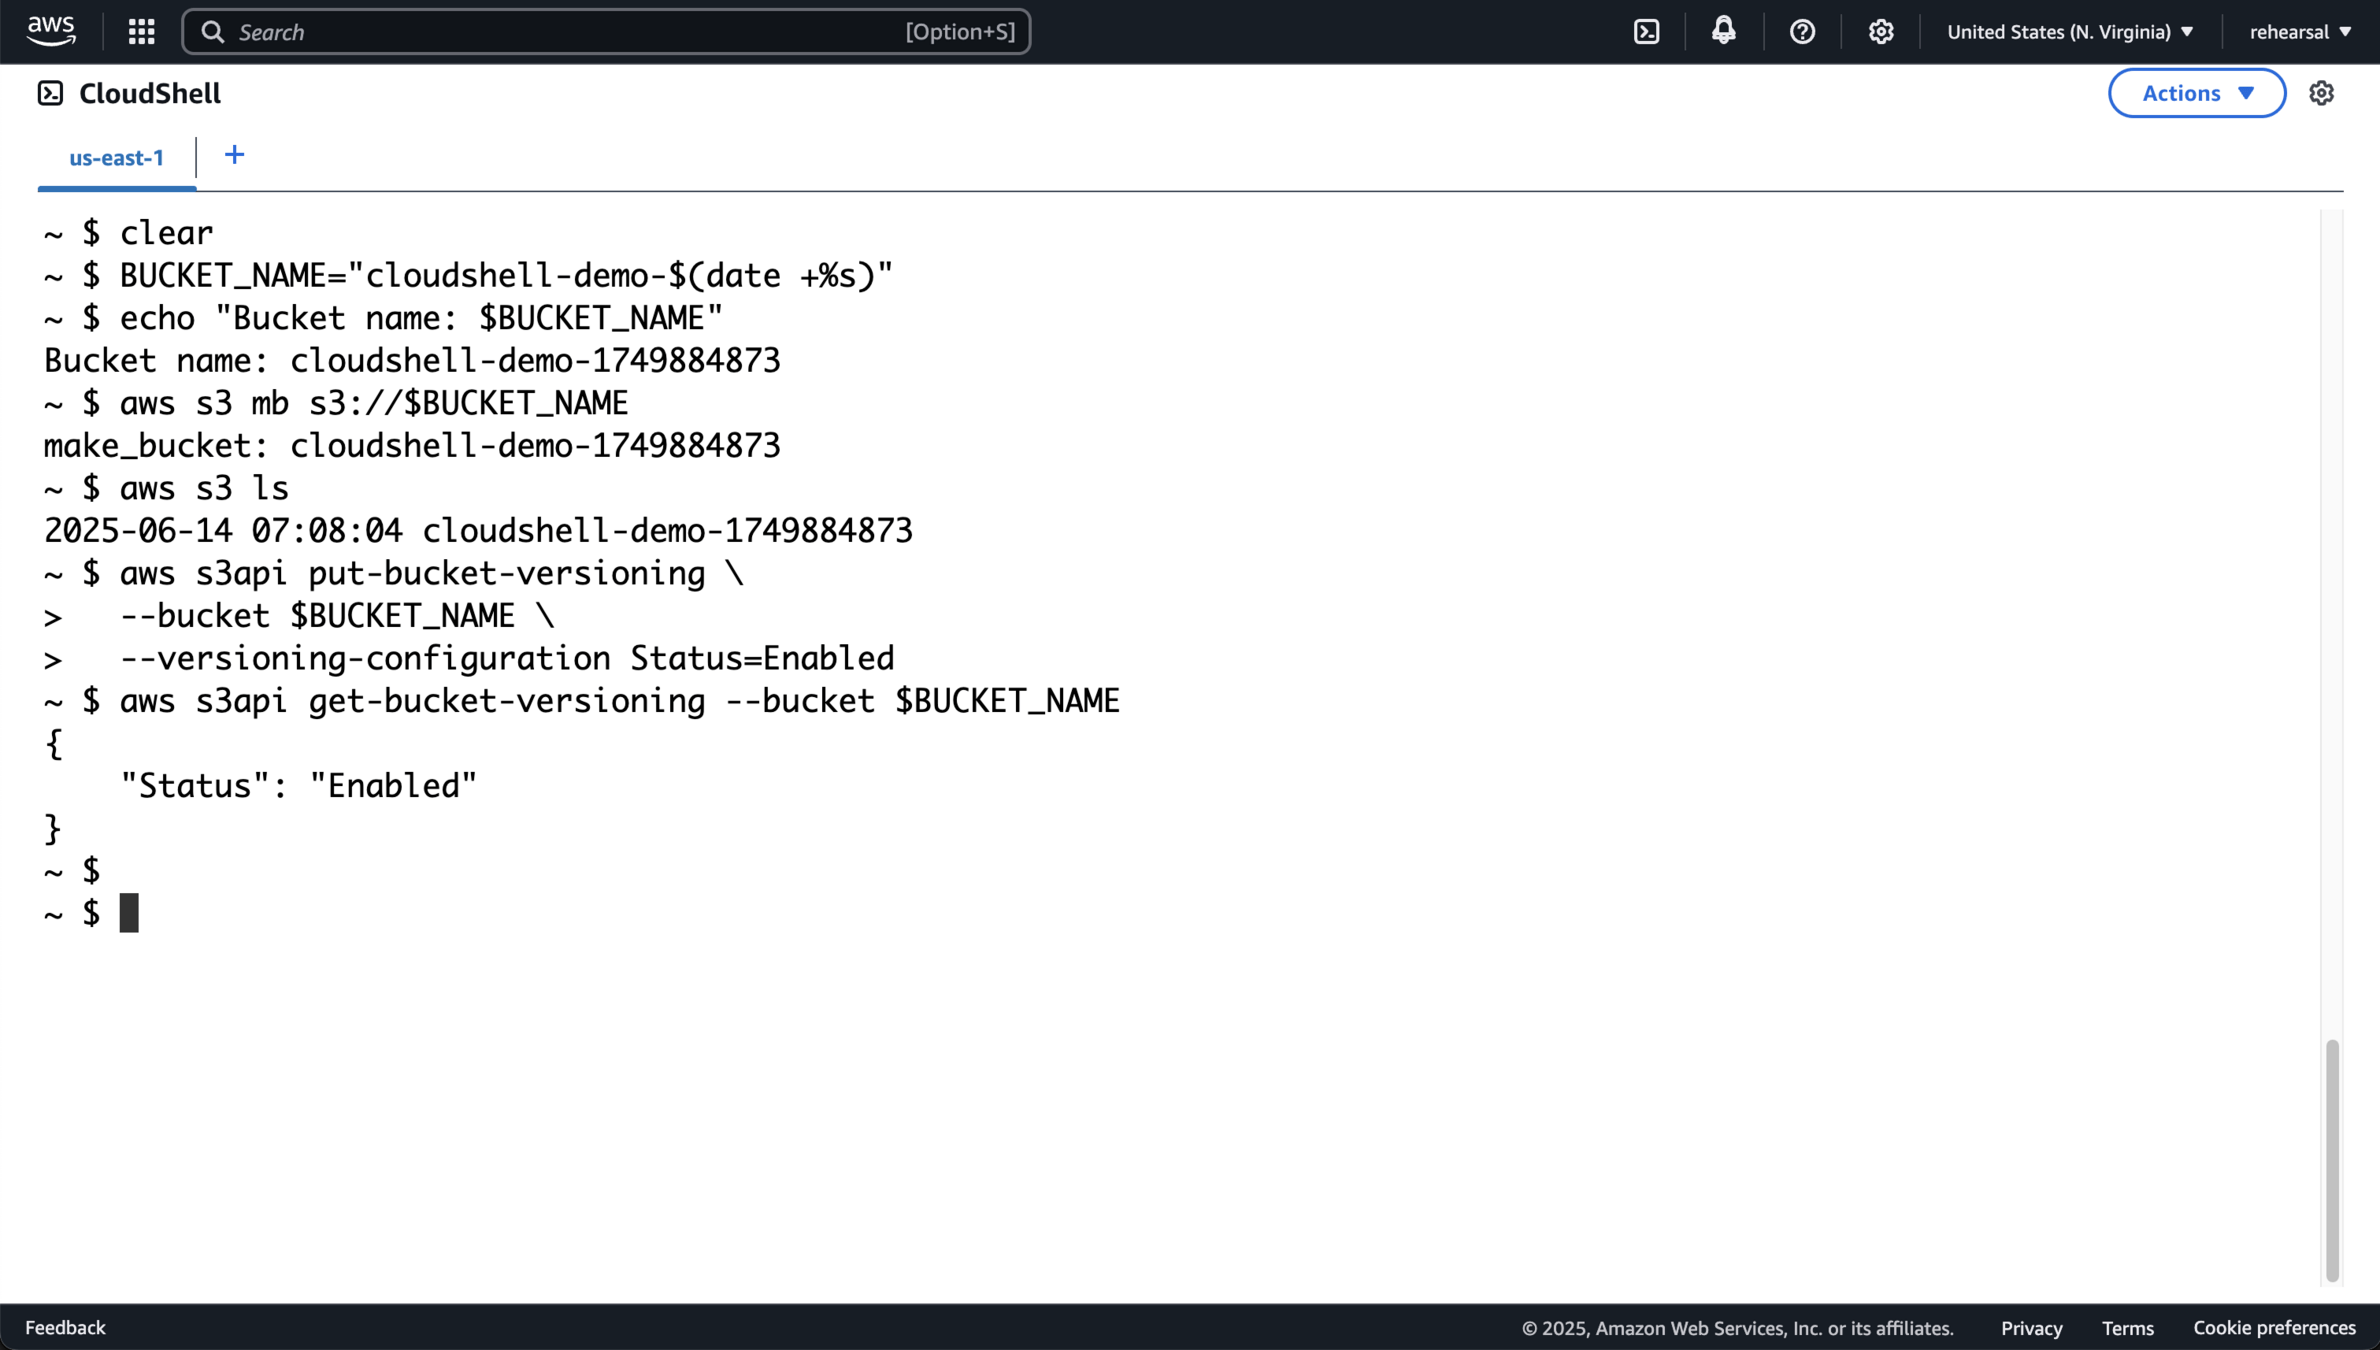The image size is (2380, 1350).
Task: Open CloudShell preferences gear beside Actions
Action: tap(2321, 93)
